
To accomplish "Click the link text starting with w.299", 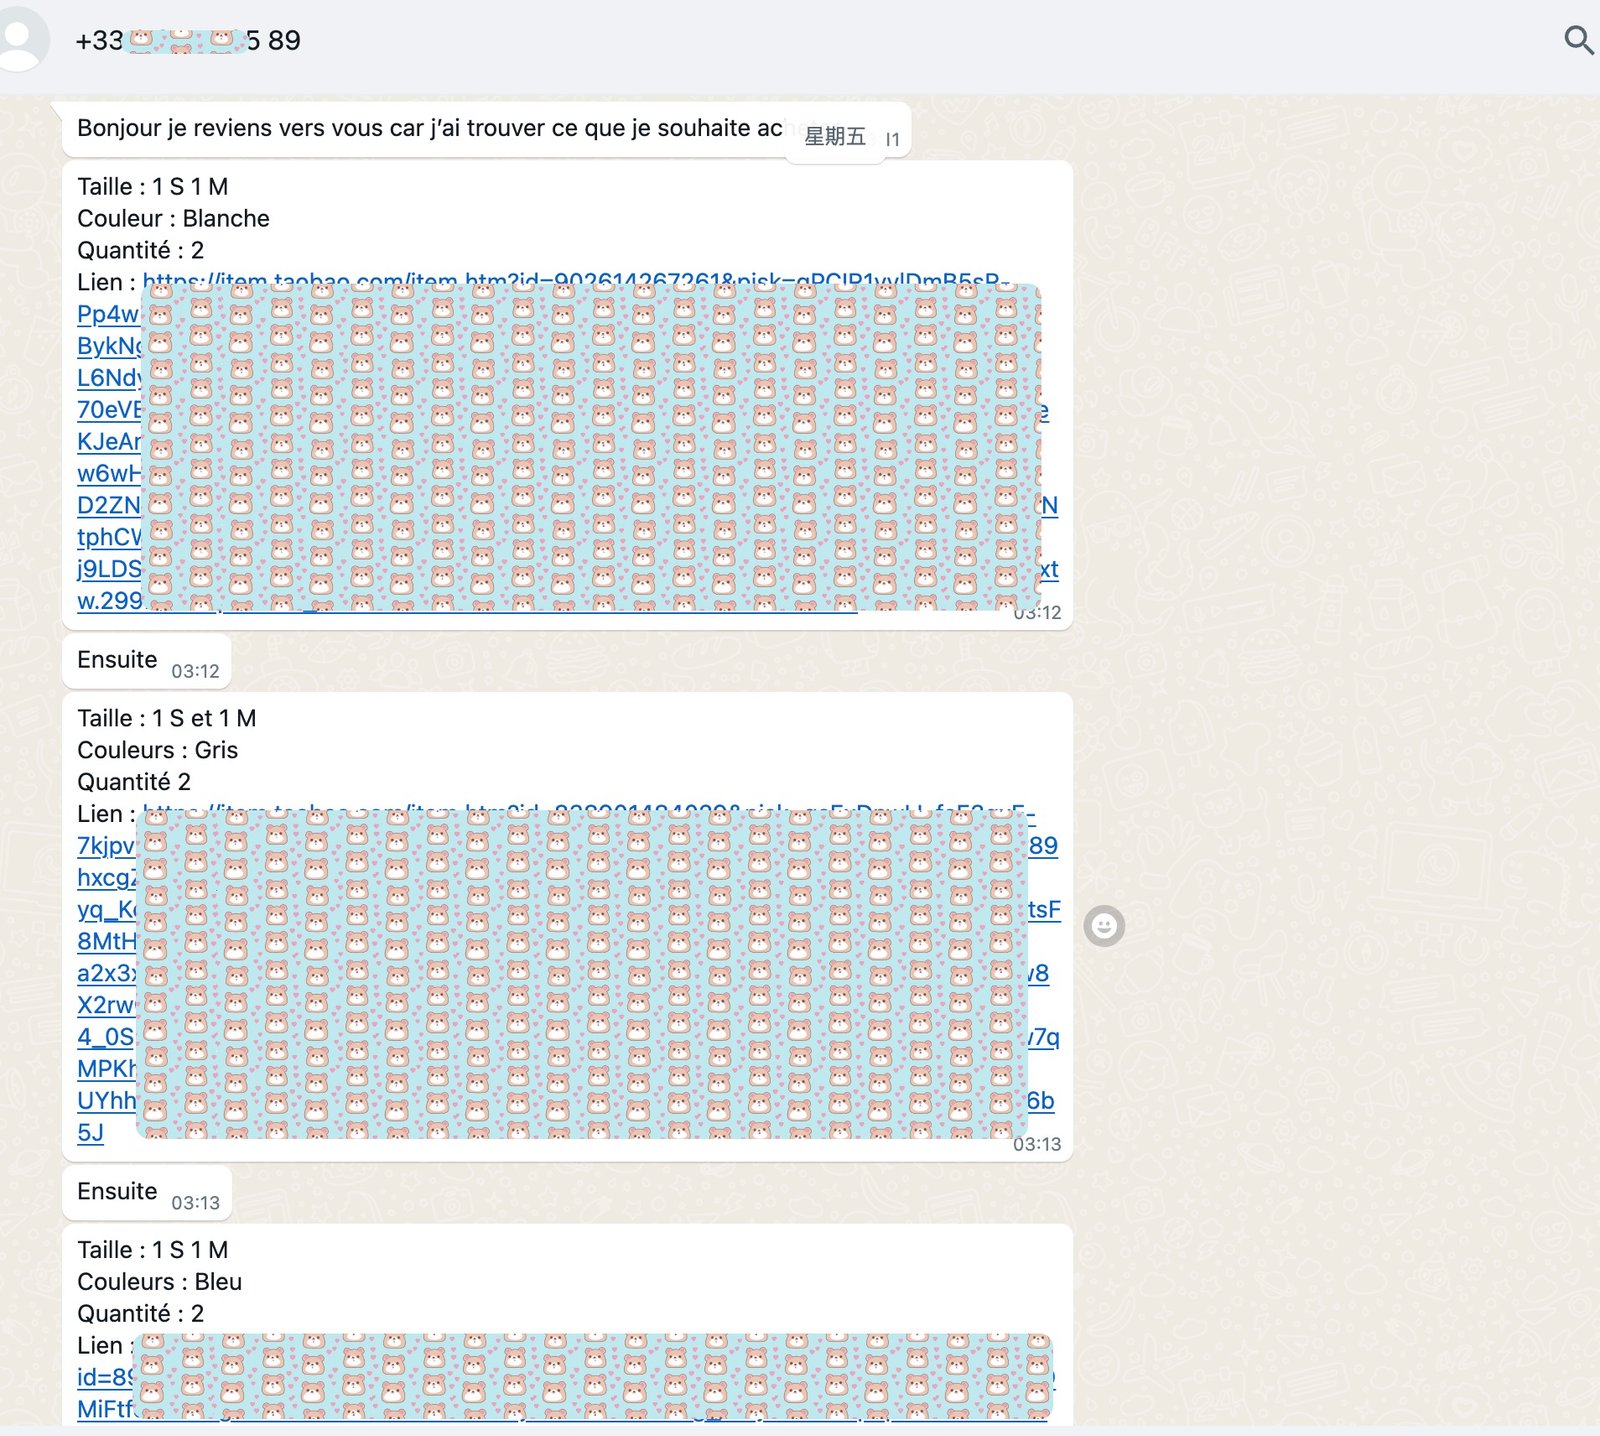I will click(108, 601).
